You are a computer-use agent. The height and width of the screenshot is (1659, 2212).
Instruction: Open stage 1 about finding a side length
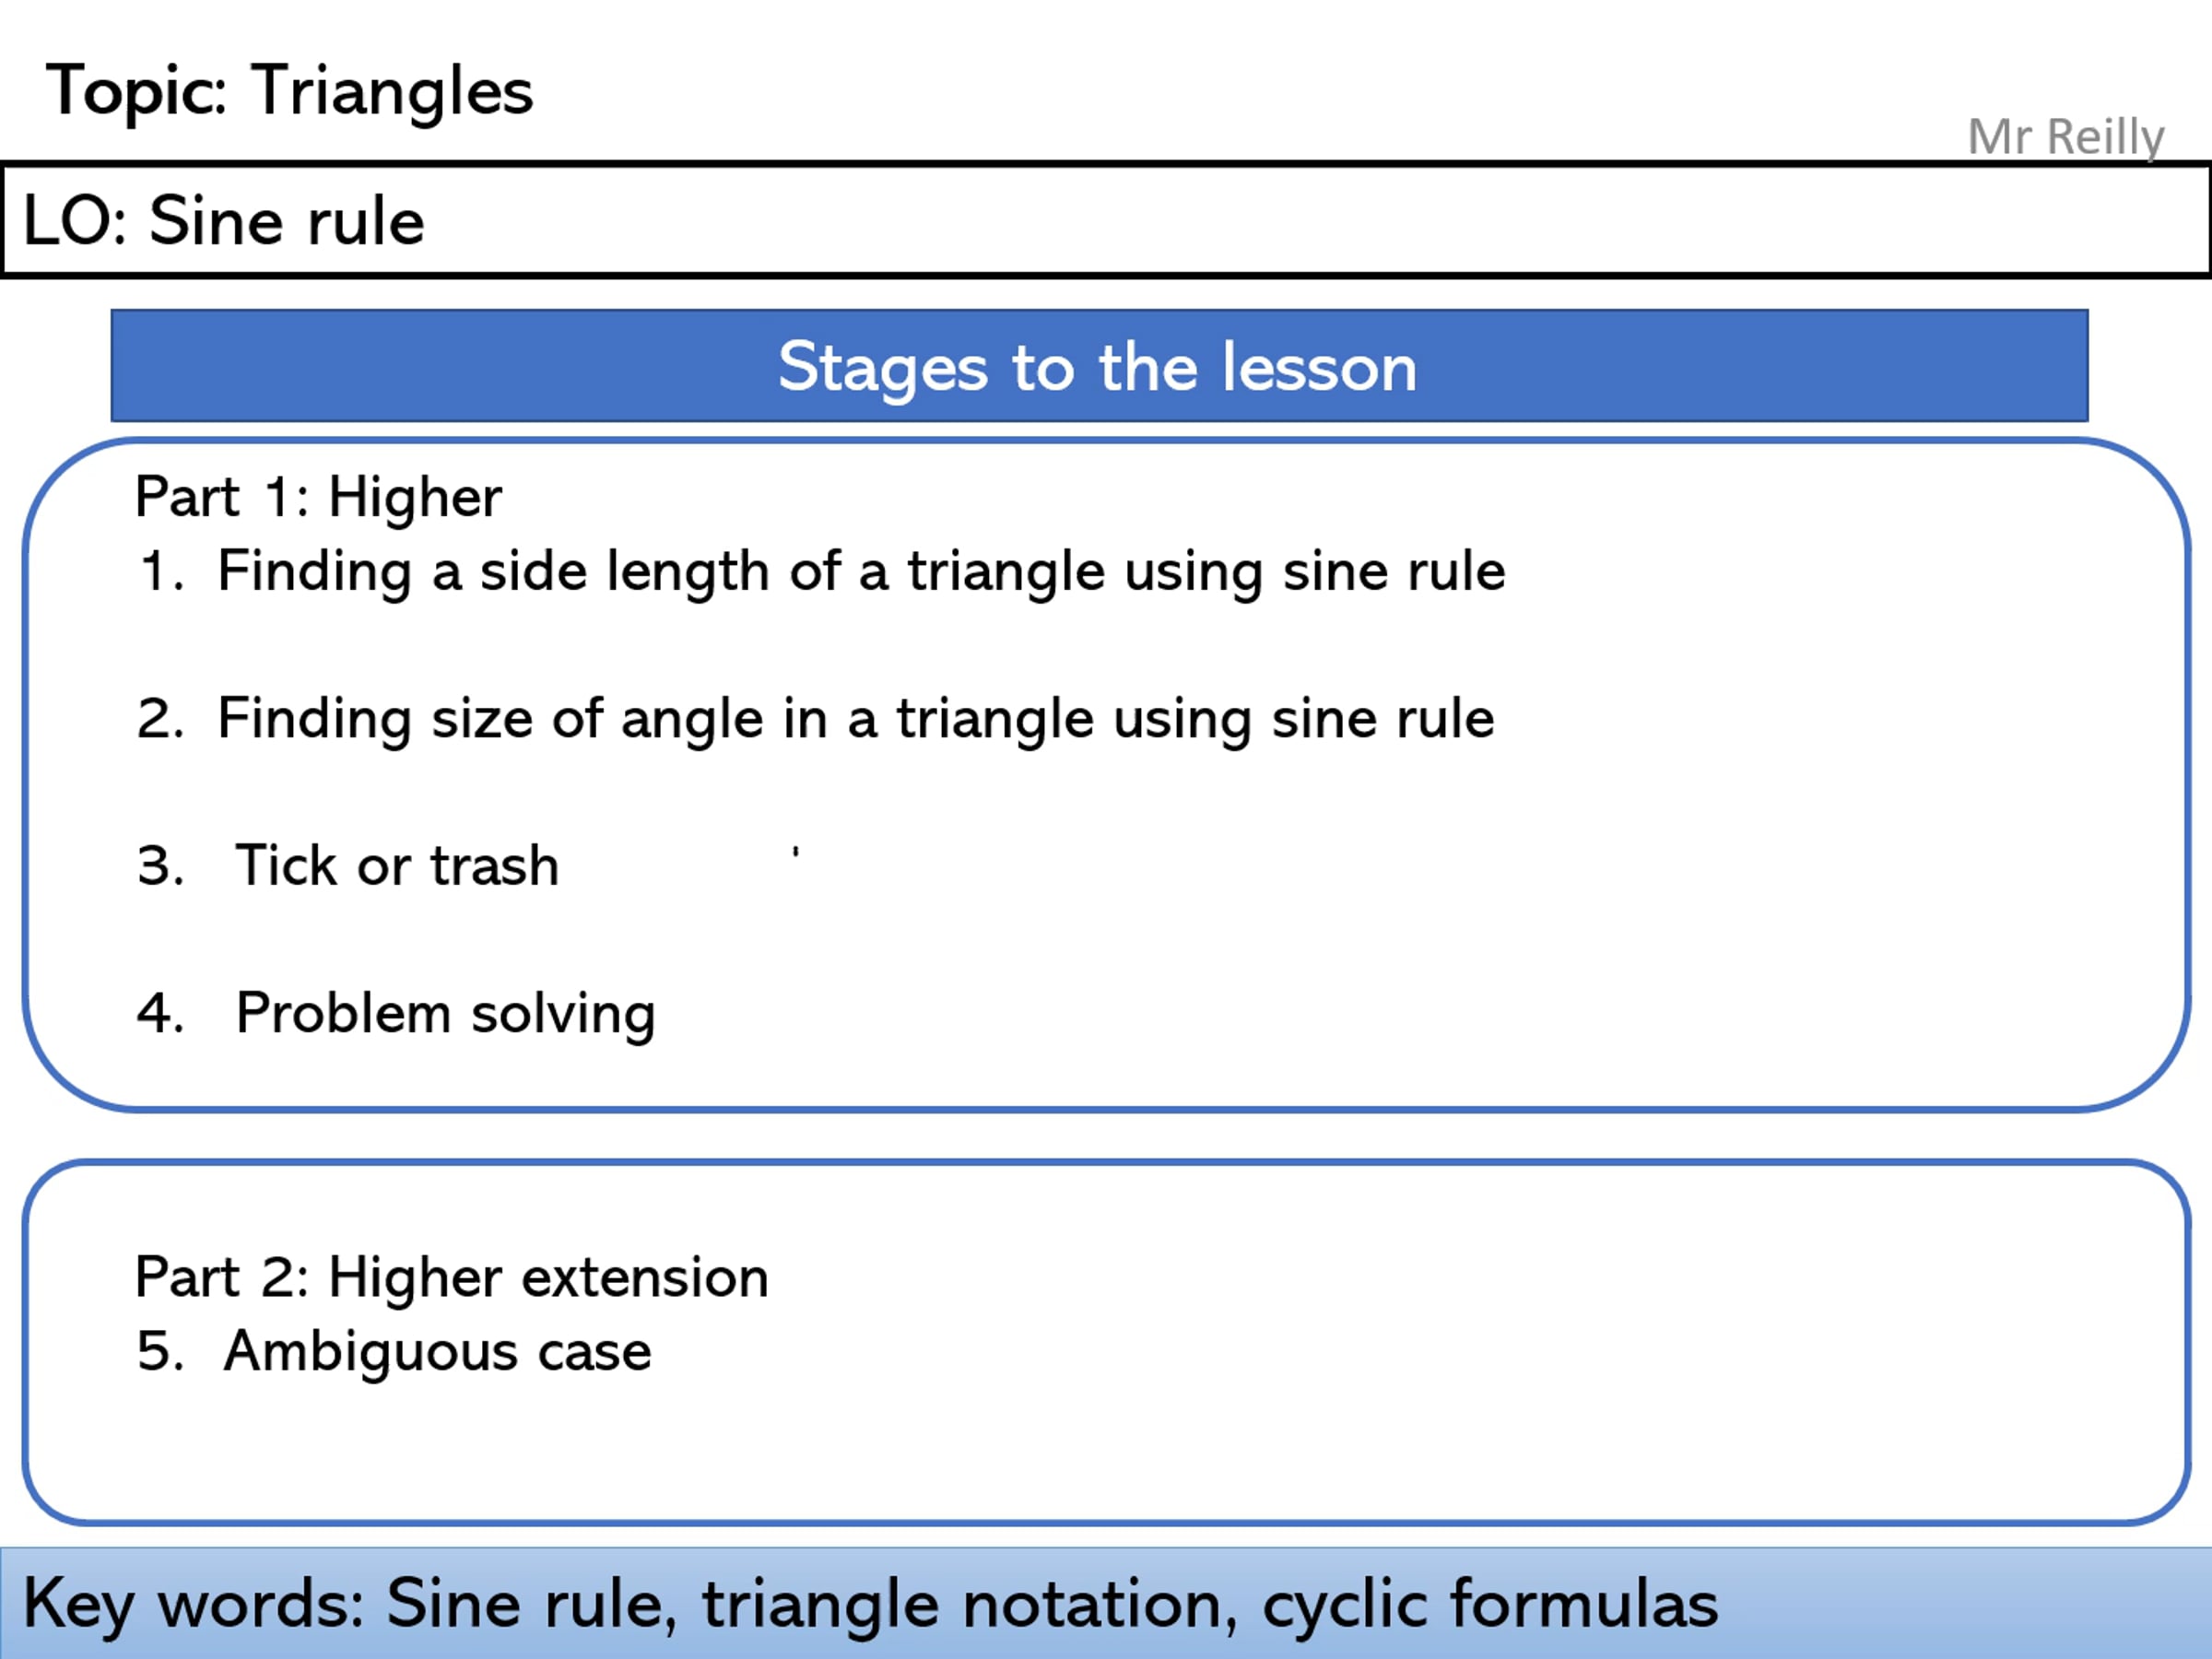coord(820,572)
